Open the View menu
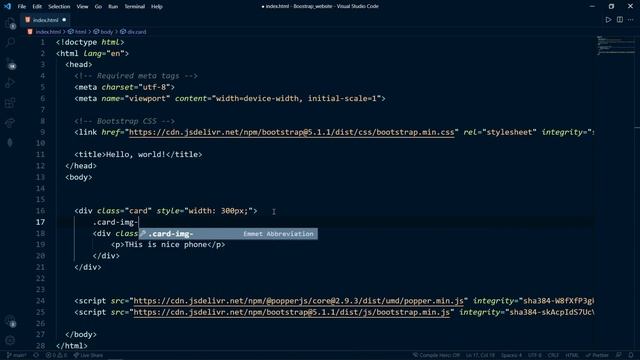 82,7
